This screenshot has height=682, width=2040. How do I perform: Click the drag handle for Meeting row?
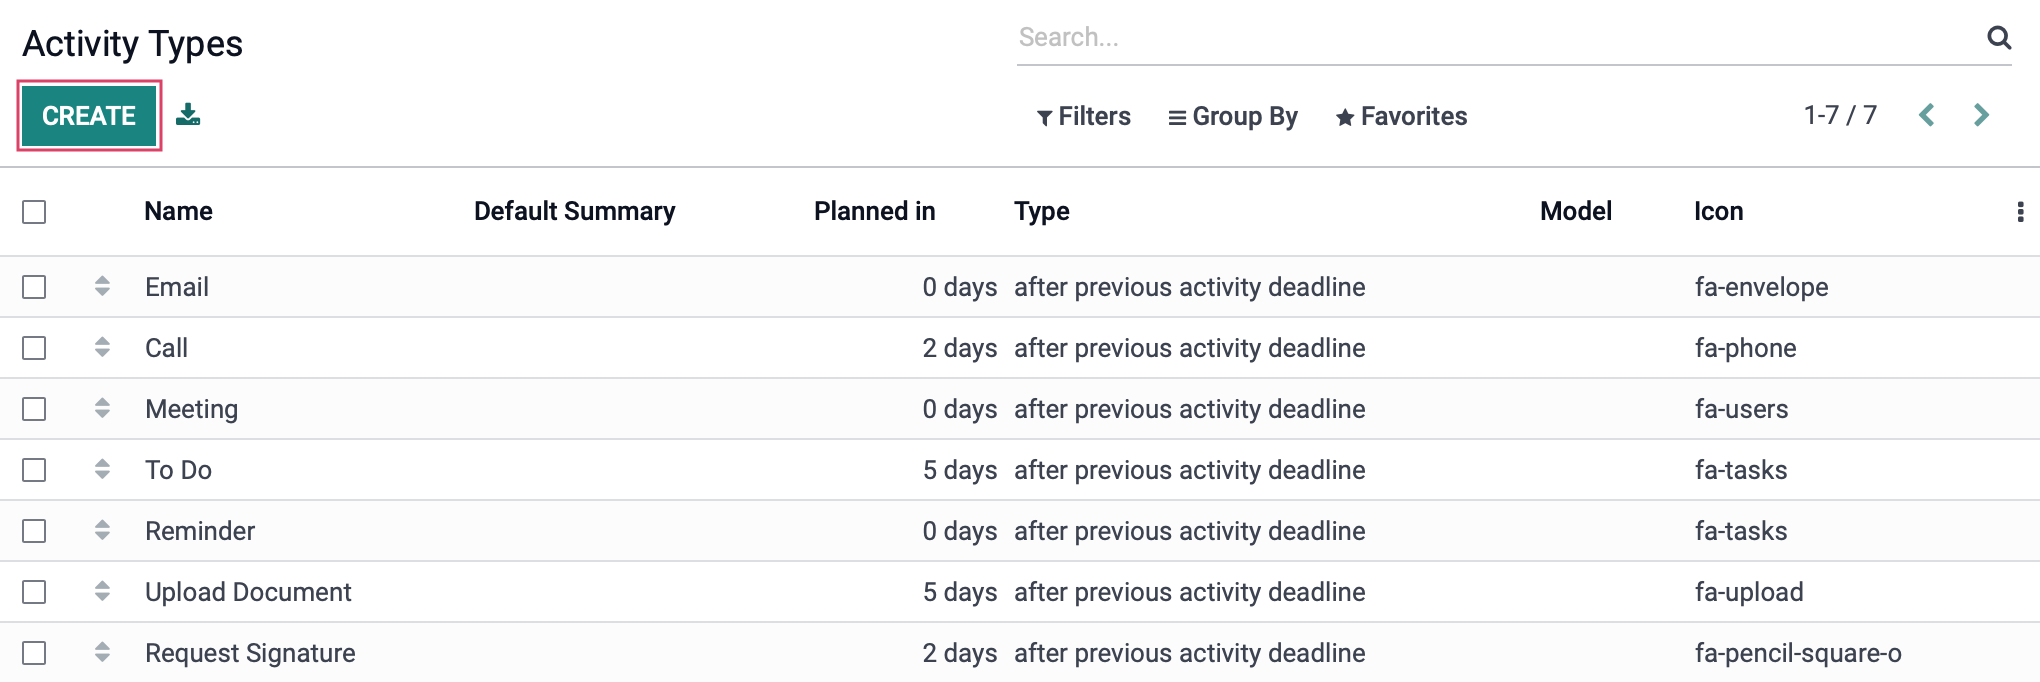102,409
